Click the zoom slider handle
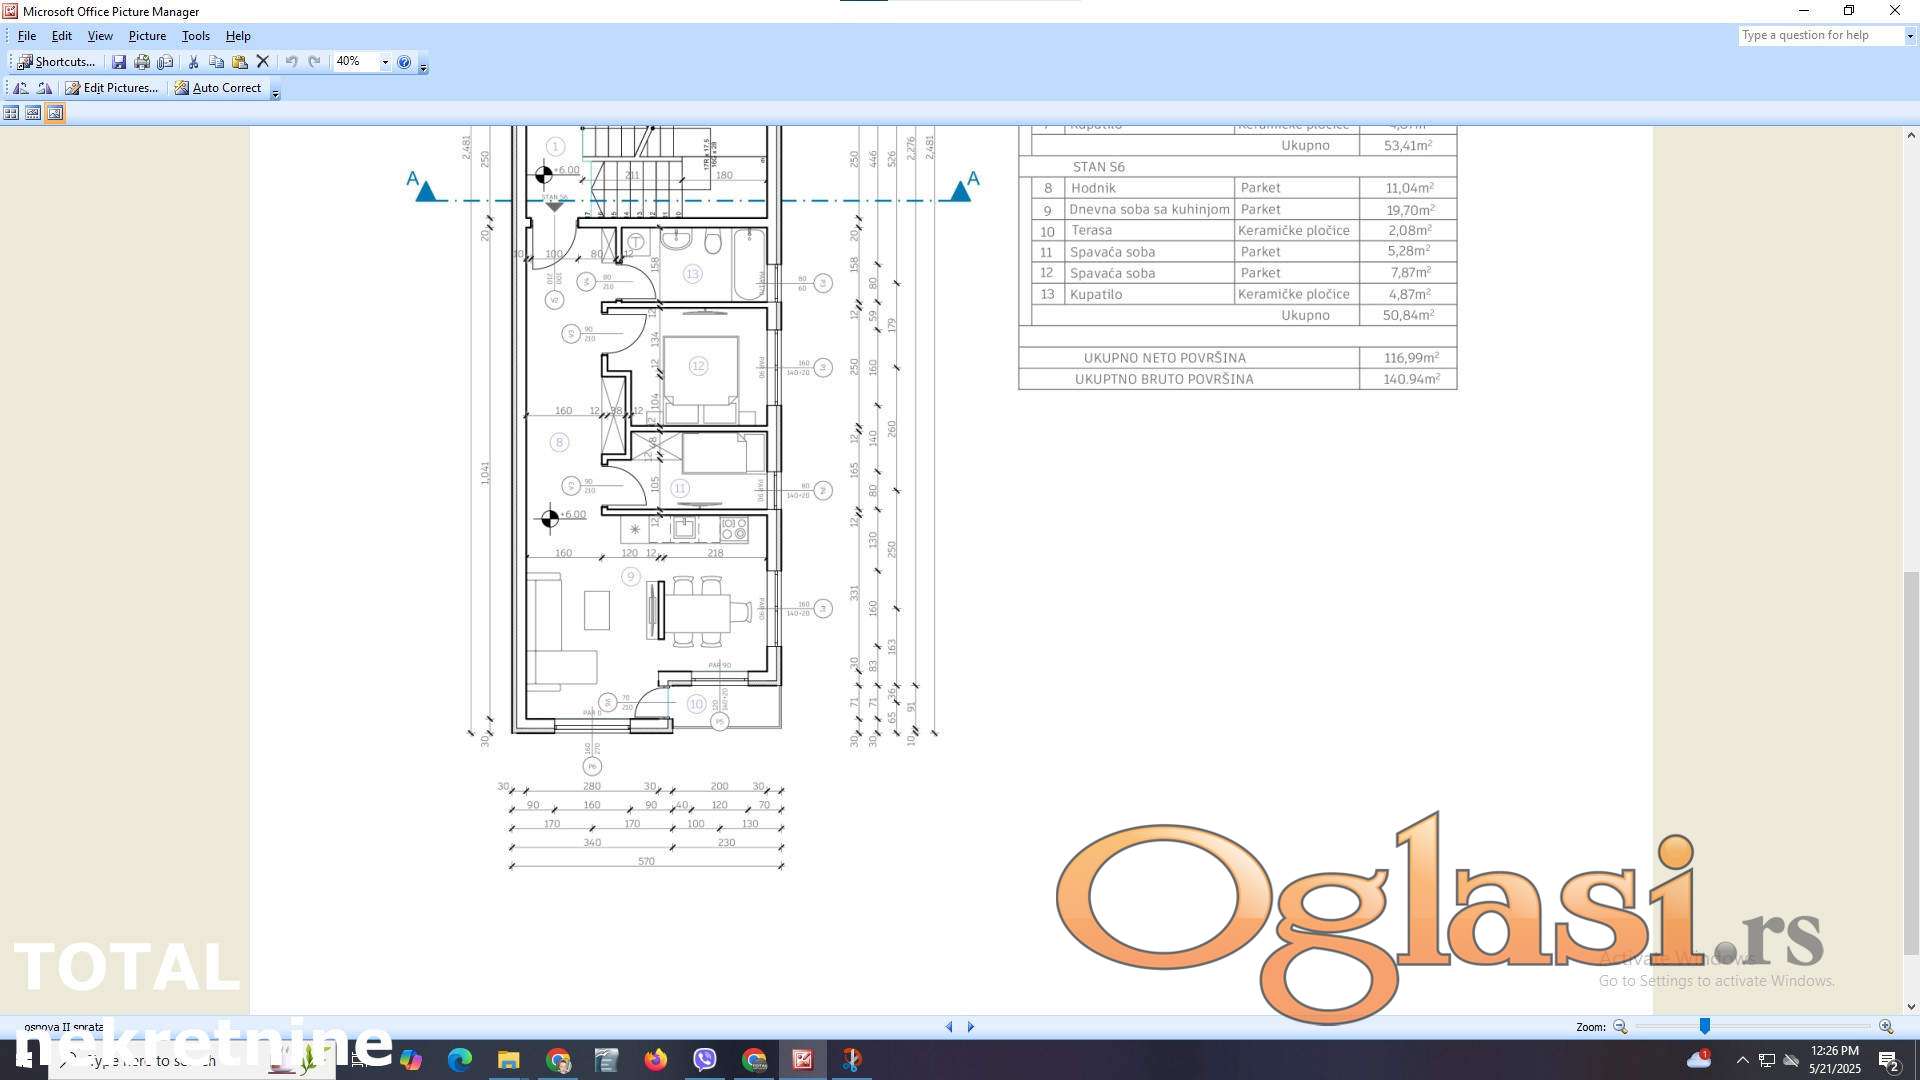Screen dimensions: 1920x1080 1704,1026
